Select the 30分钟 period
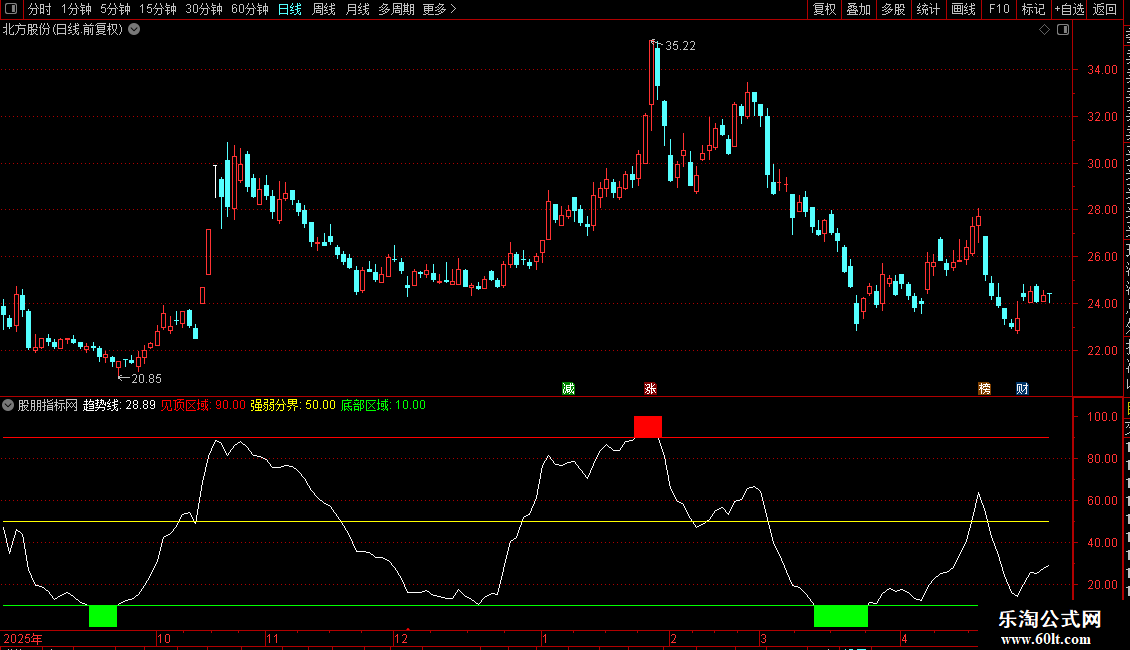 204,9
